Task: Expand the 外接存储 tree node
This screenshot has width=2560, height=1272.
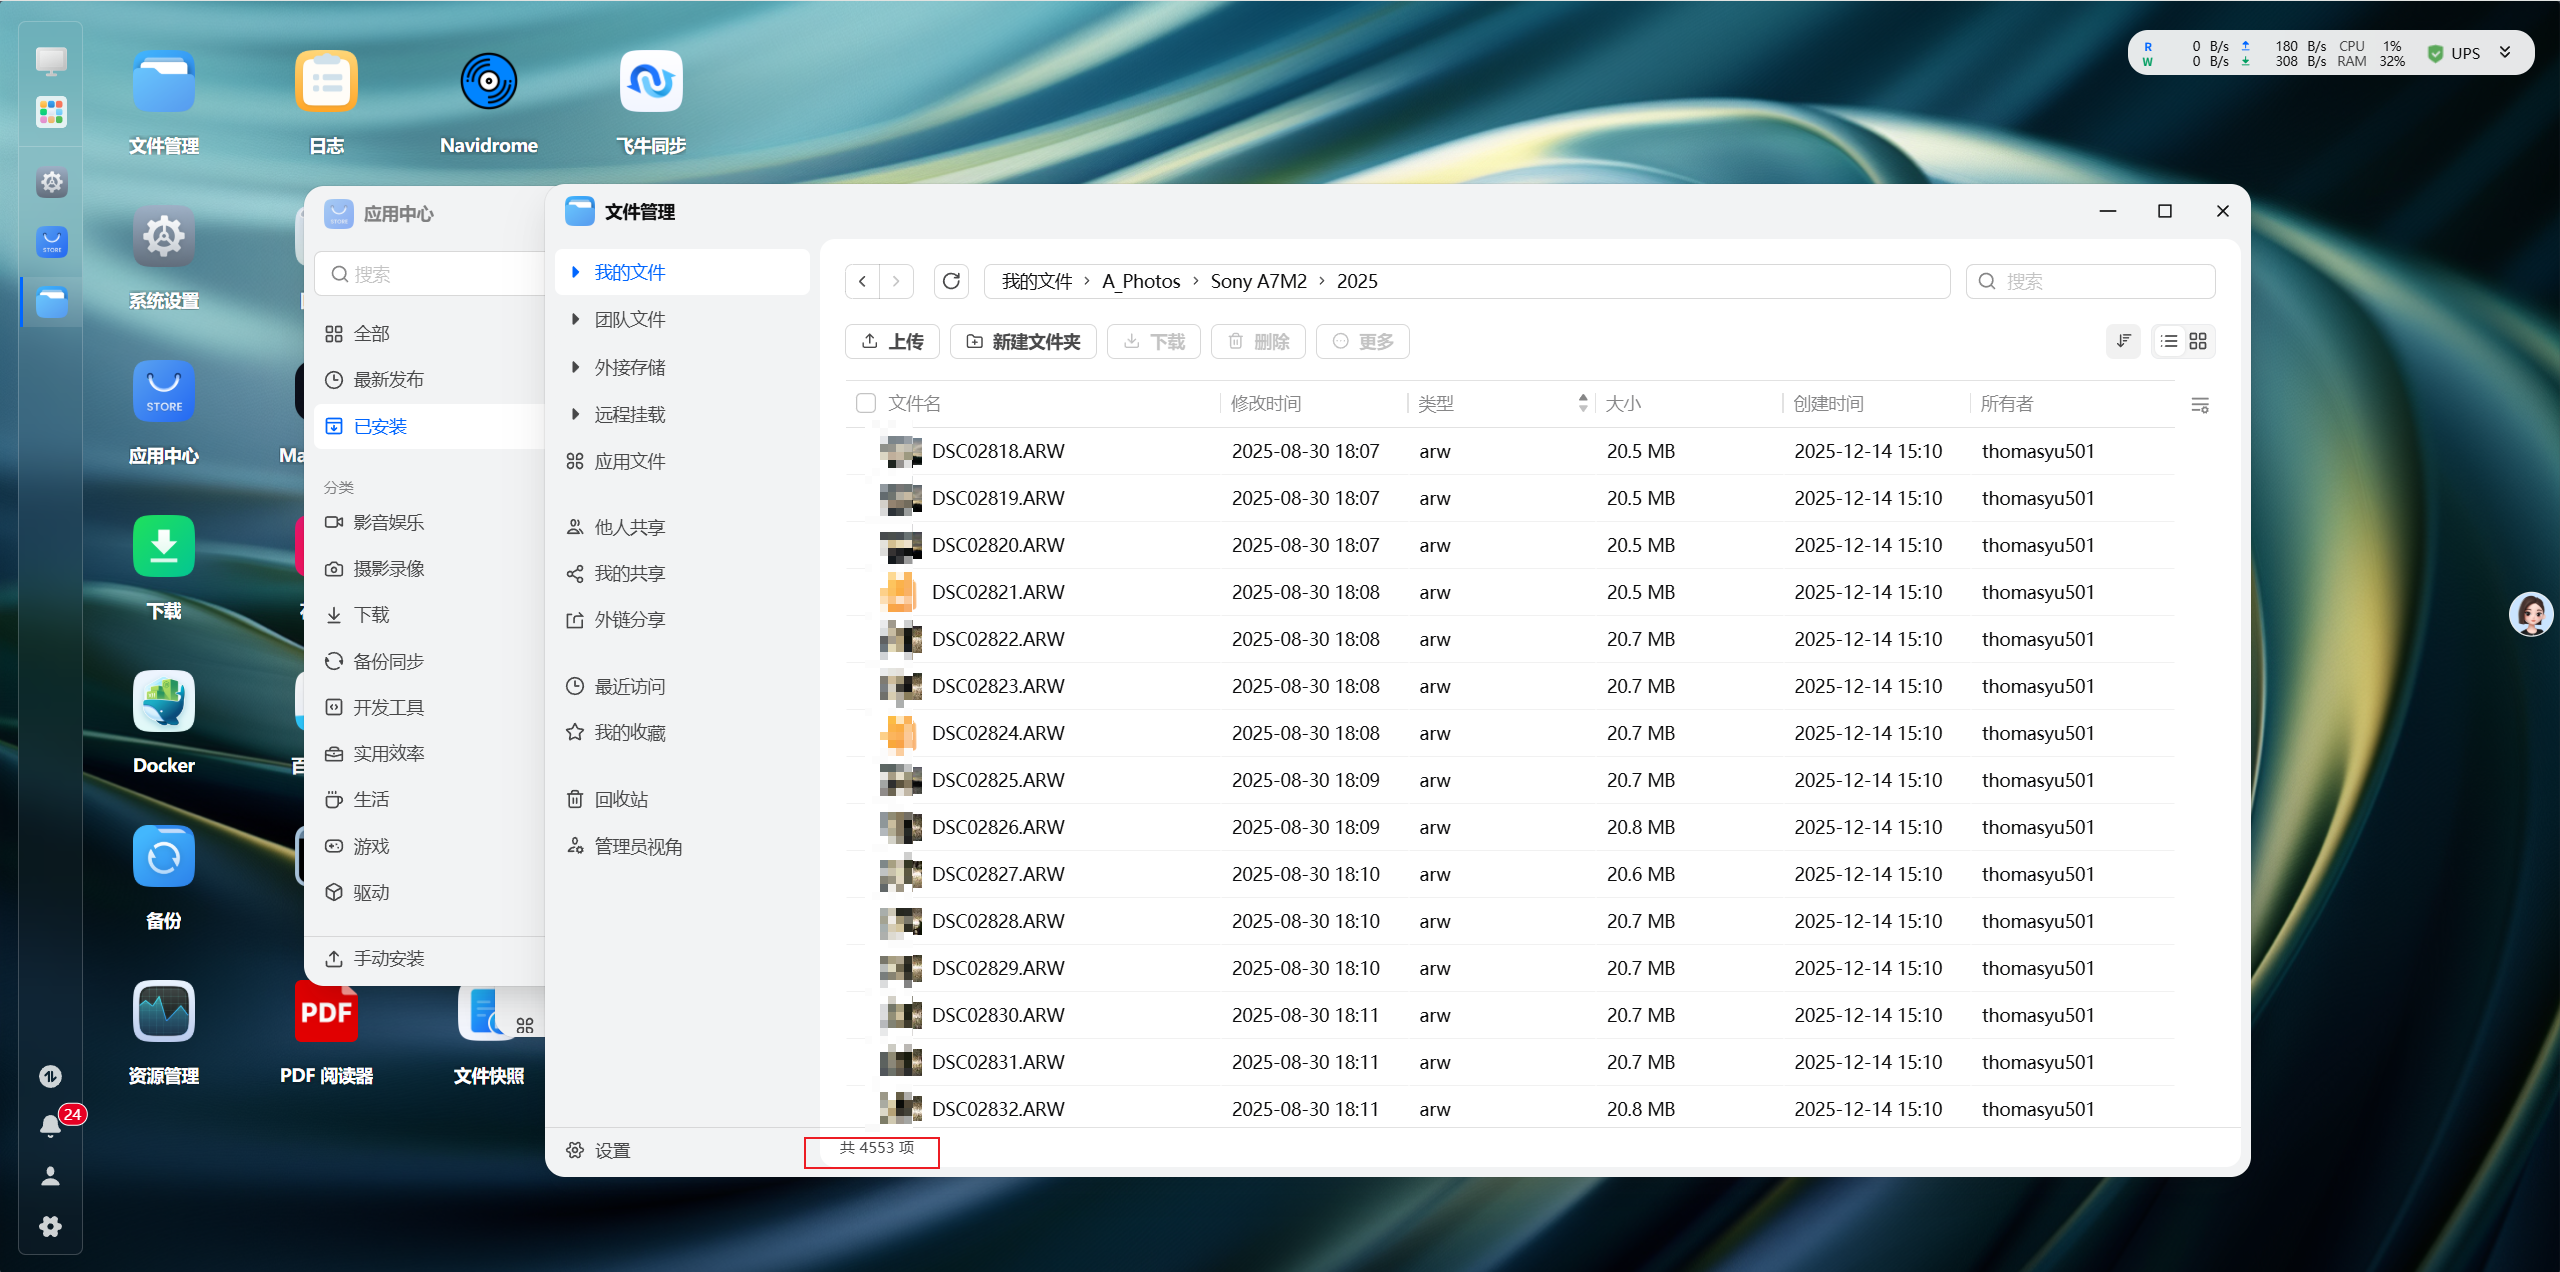Action: tap(575, 367)
